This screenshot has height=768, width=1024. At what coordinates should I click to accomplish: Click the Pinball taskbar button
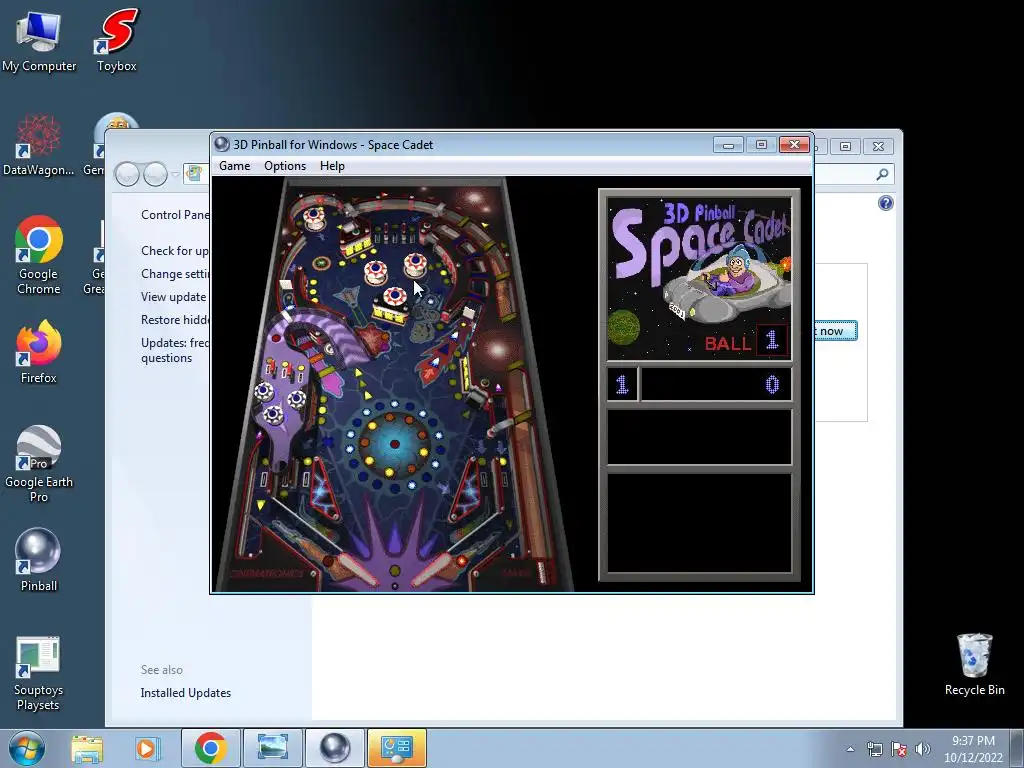coord(334,748)
